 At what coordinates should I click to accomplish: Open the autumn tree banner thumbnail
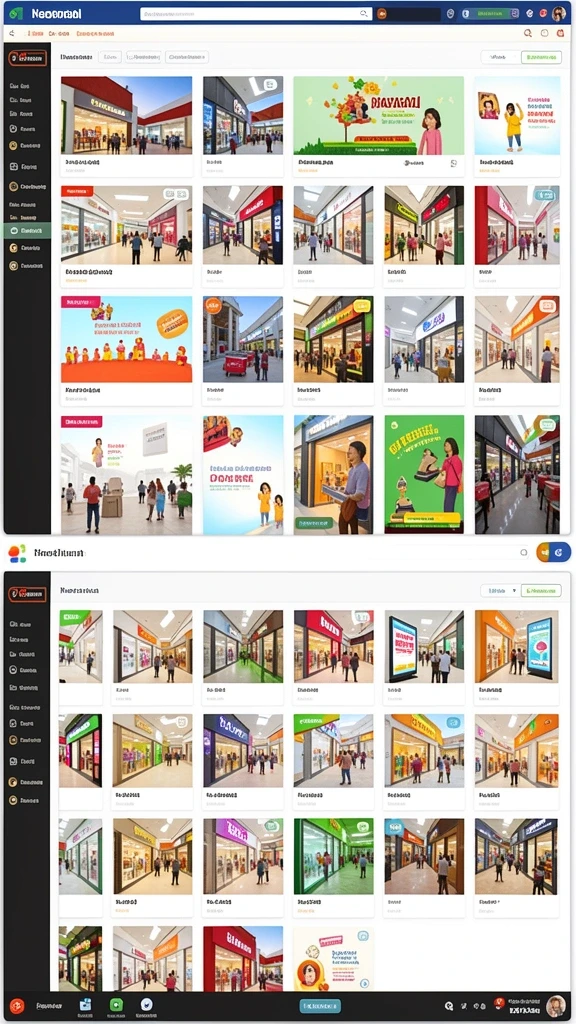[379, 116]
